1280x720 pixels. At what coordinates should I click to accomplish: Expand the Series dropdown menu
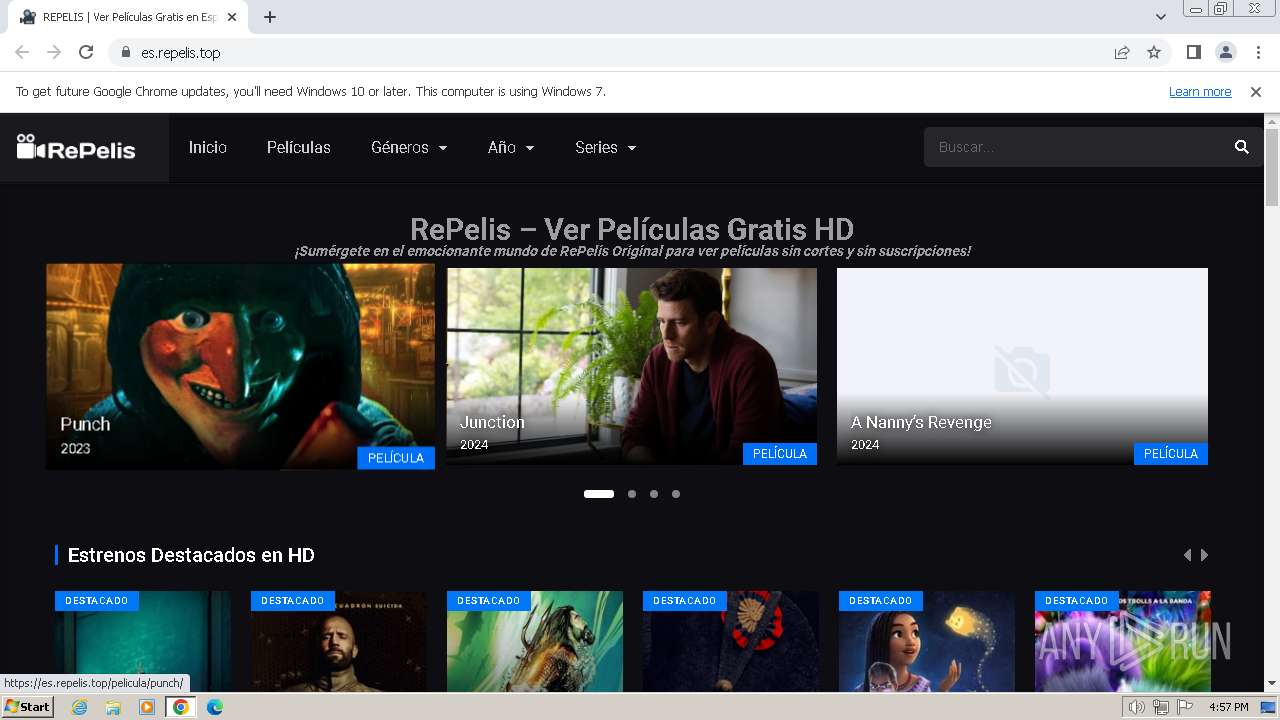click(606, 147)
